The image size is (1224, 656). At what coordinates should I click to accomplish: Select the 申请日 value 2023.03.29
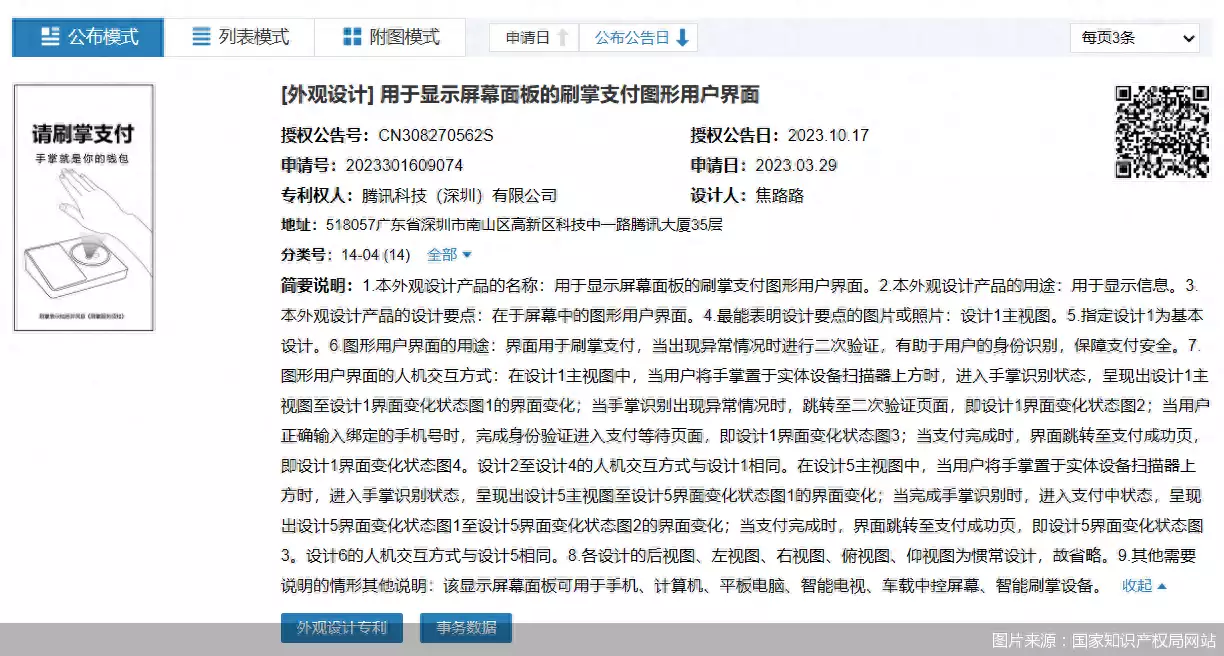coord(796,165)
